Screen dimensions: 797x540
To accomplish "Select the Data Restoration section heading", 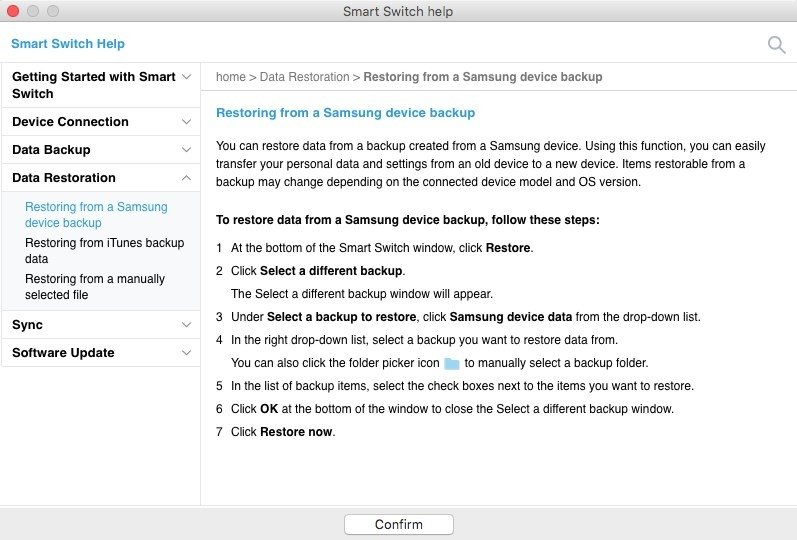I will [101, 177].
